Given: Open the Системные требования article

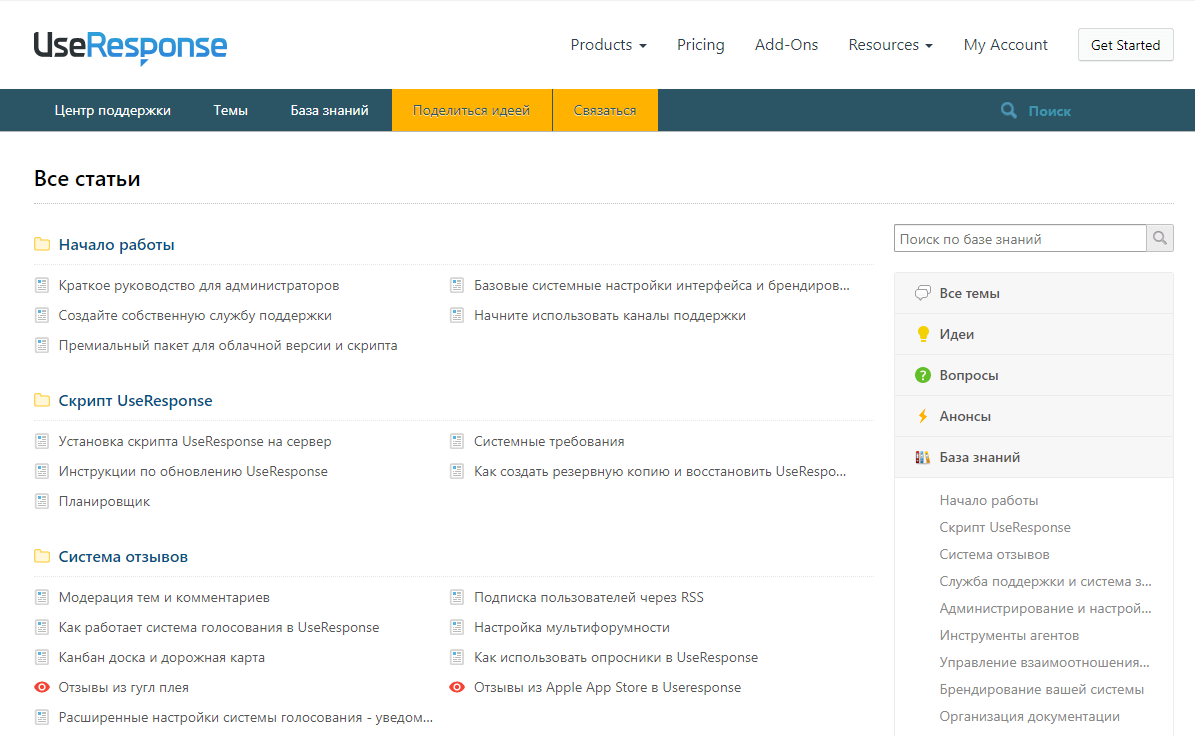Looking at the screenshot, I should click(549, 442).
